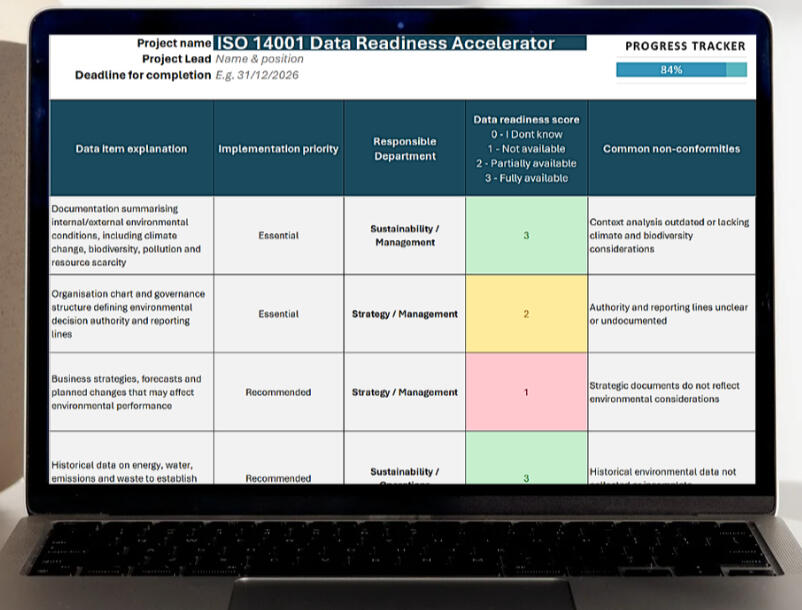Select the 'Project Lead' label
Viewport: 802px width, 610px height.
click(x=176, y=59)
